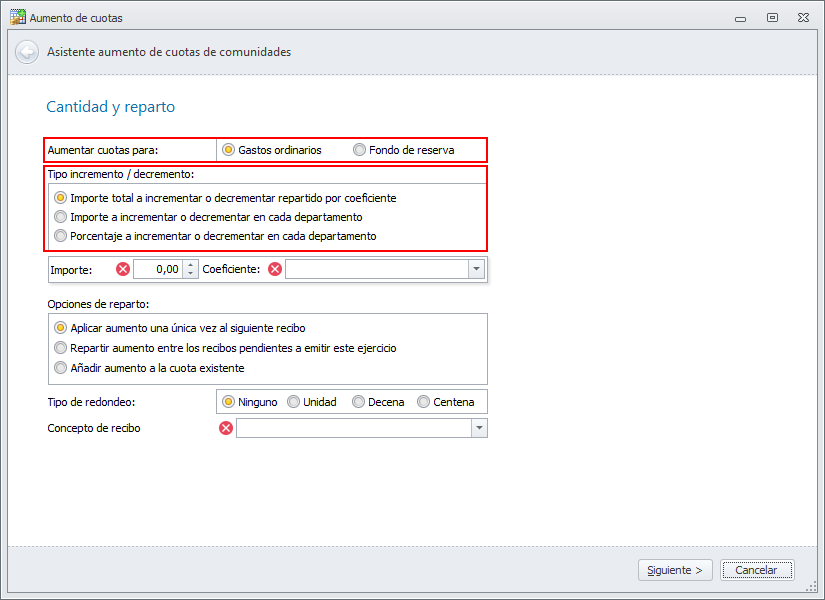The height and width of the screenshot is (600, 825).
Task: Click the 'Opciones de reparto:' label
Action: click(98, 304)
